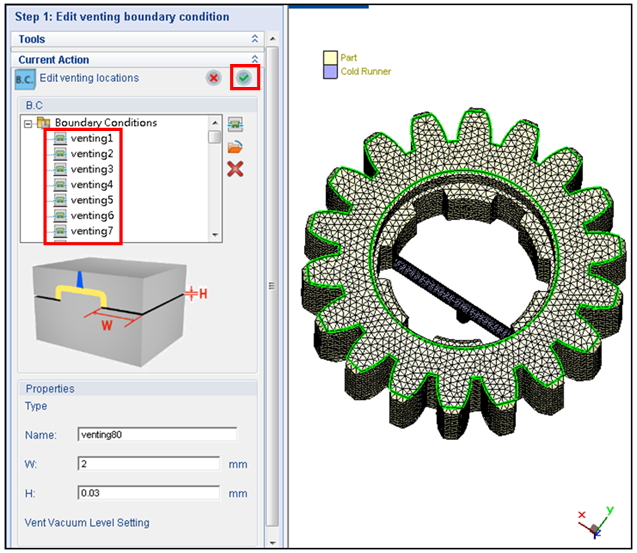Select venting6 in the tree
637x553 pixels.
point(92,215)
